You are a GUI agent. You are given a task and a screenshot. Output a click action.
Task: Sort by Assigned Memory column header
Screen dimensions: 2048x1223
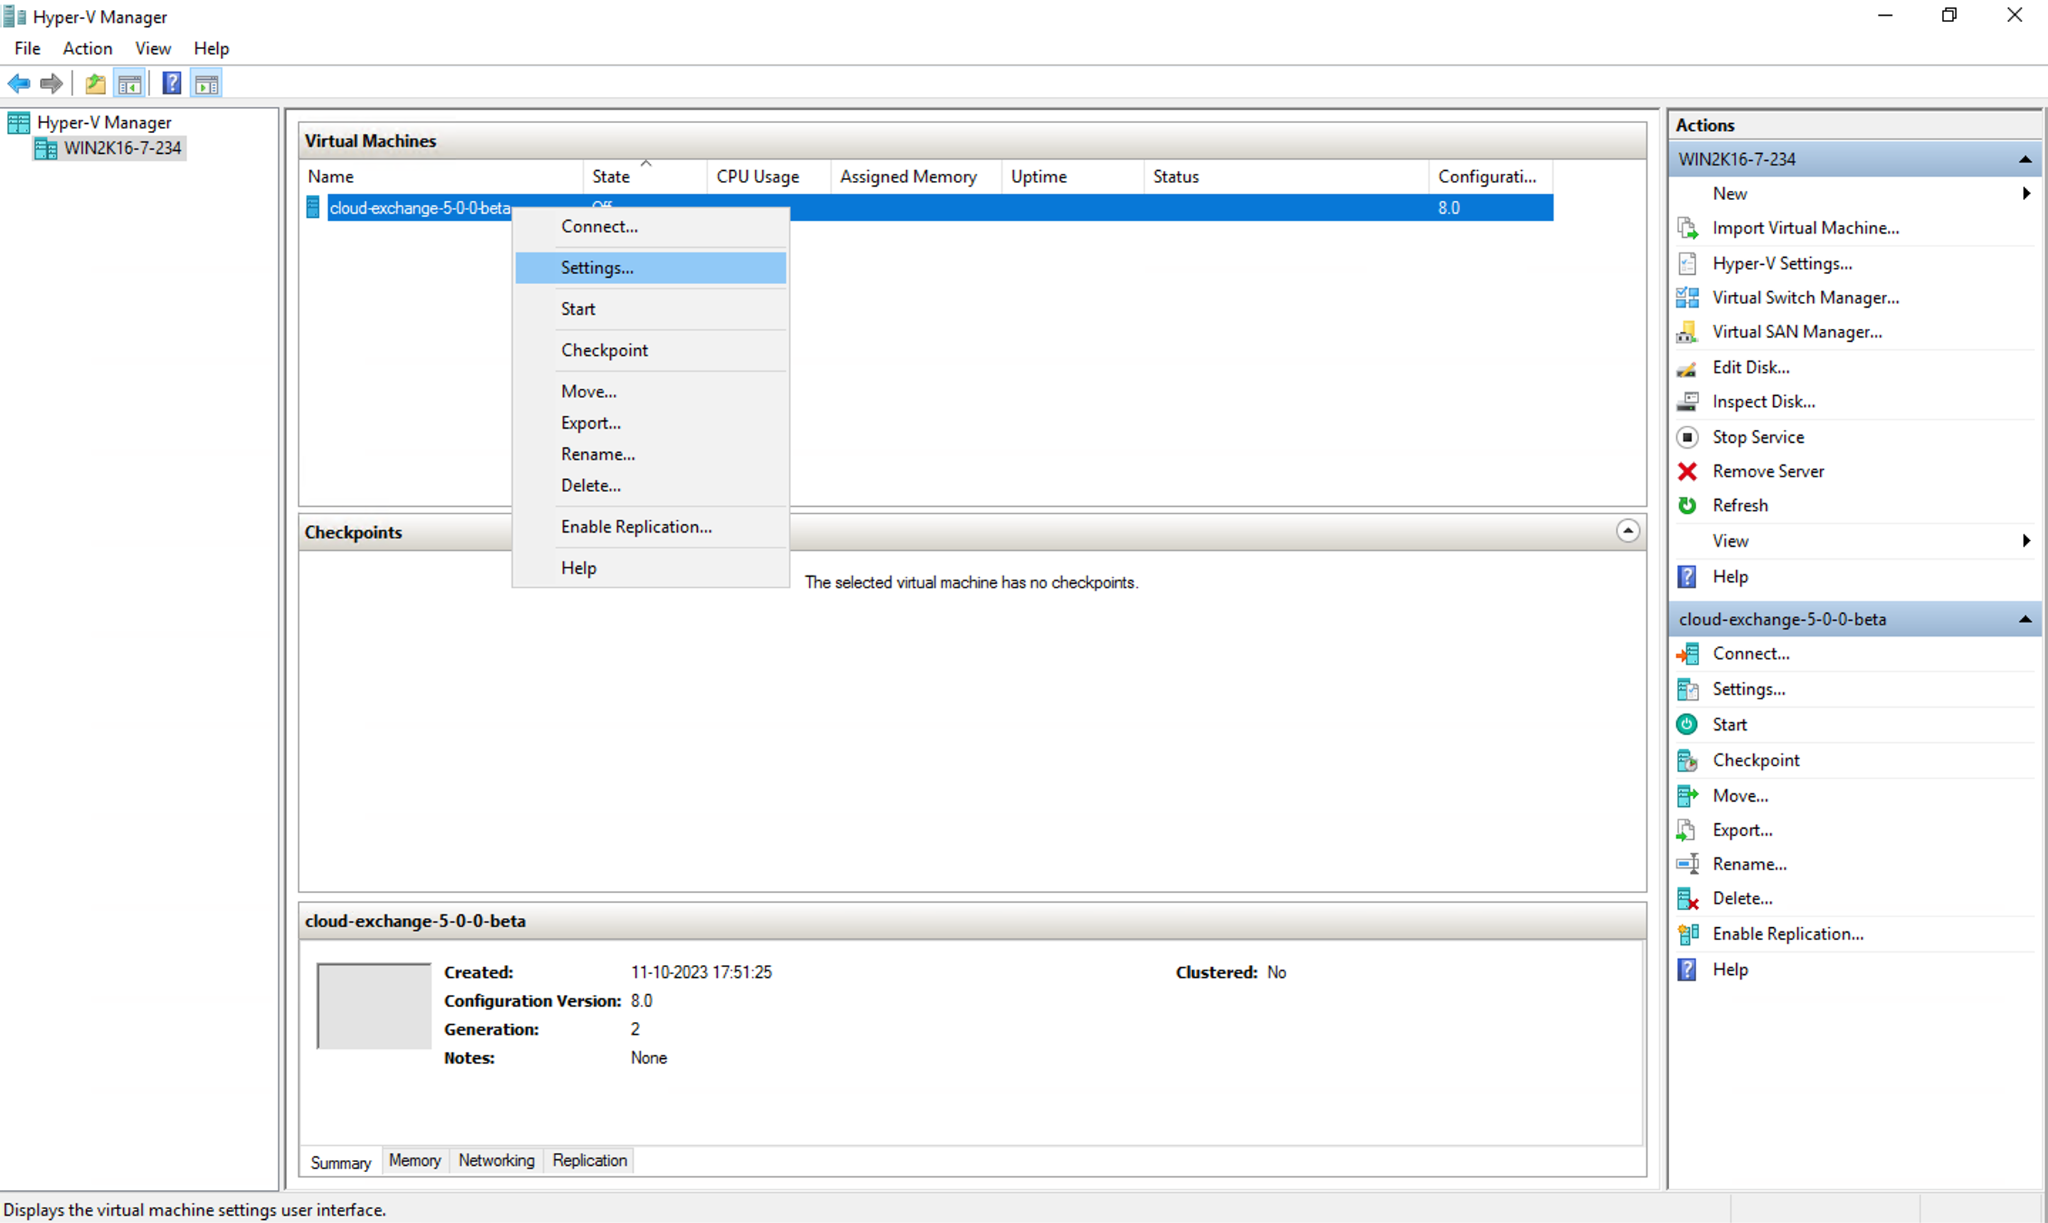click(x=915, y=176)
